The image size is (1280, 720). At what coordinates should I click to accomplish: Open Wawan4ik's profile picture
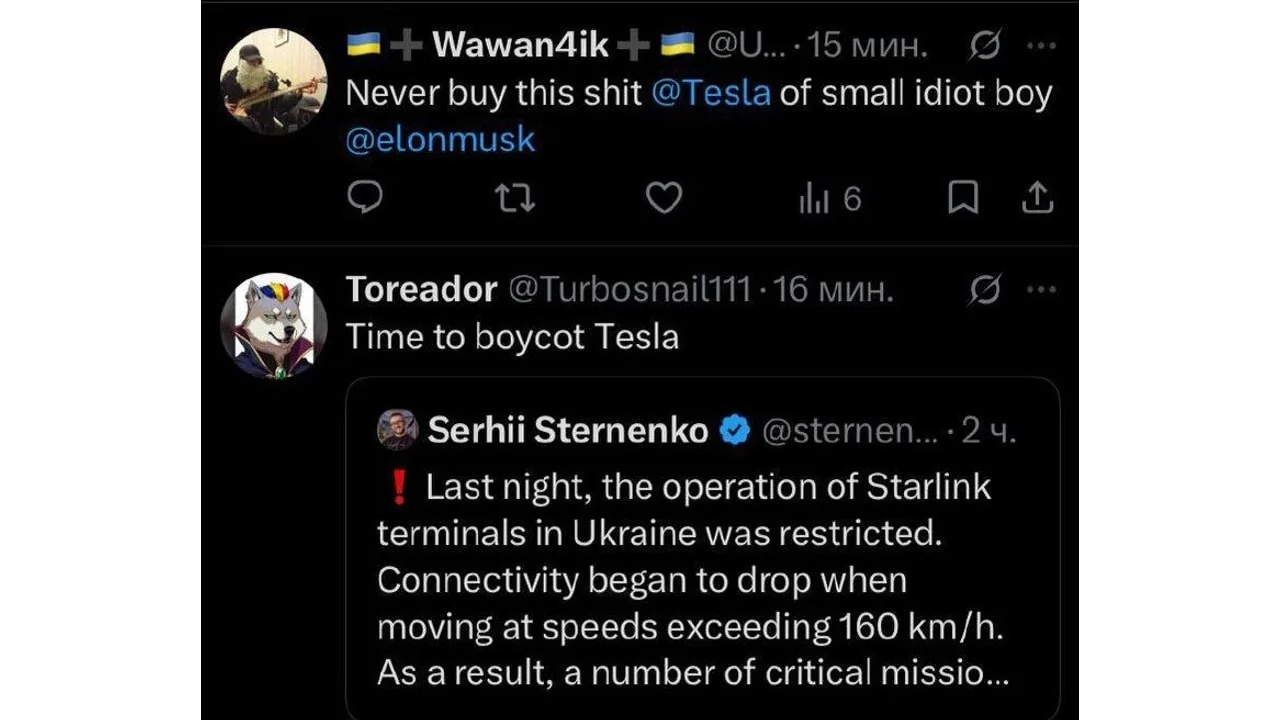pyautogui.click(x=274, y=81)
